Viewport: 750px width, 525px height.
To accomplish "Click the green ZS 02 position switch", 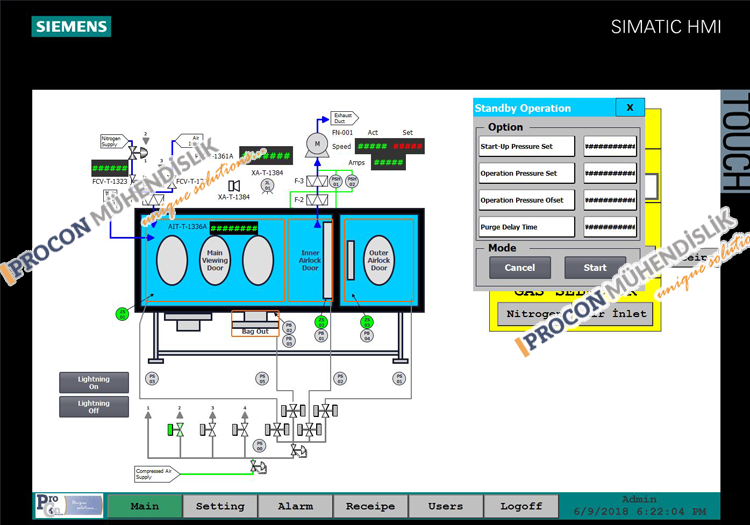I will click(x=321, y=322).
